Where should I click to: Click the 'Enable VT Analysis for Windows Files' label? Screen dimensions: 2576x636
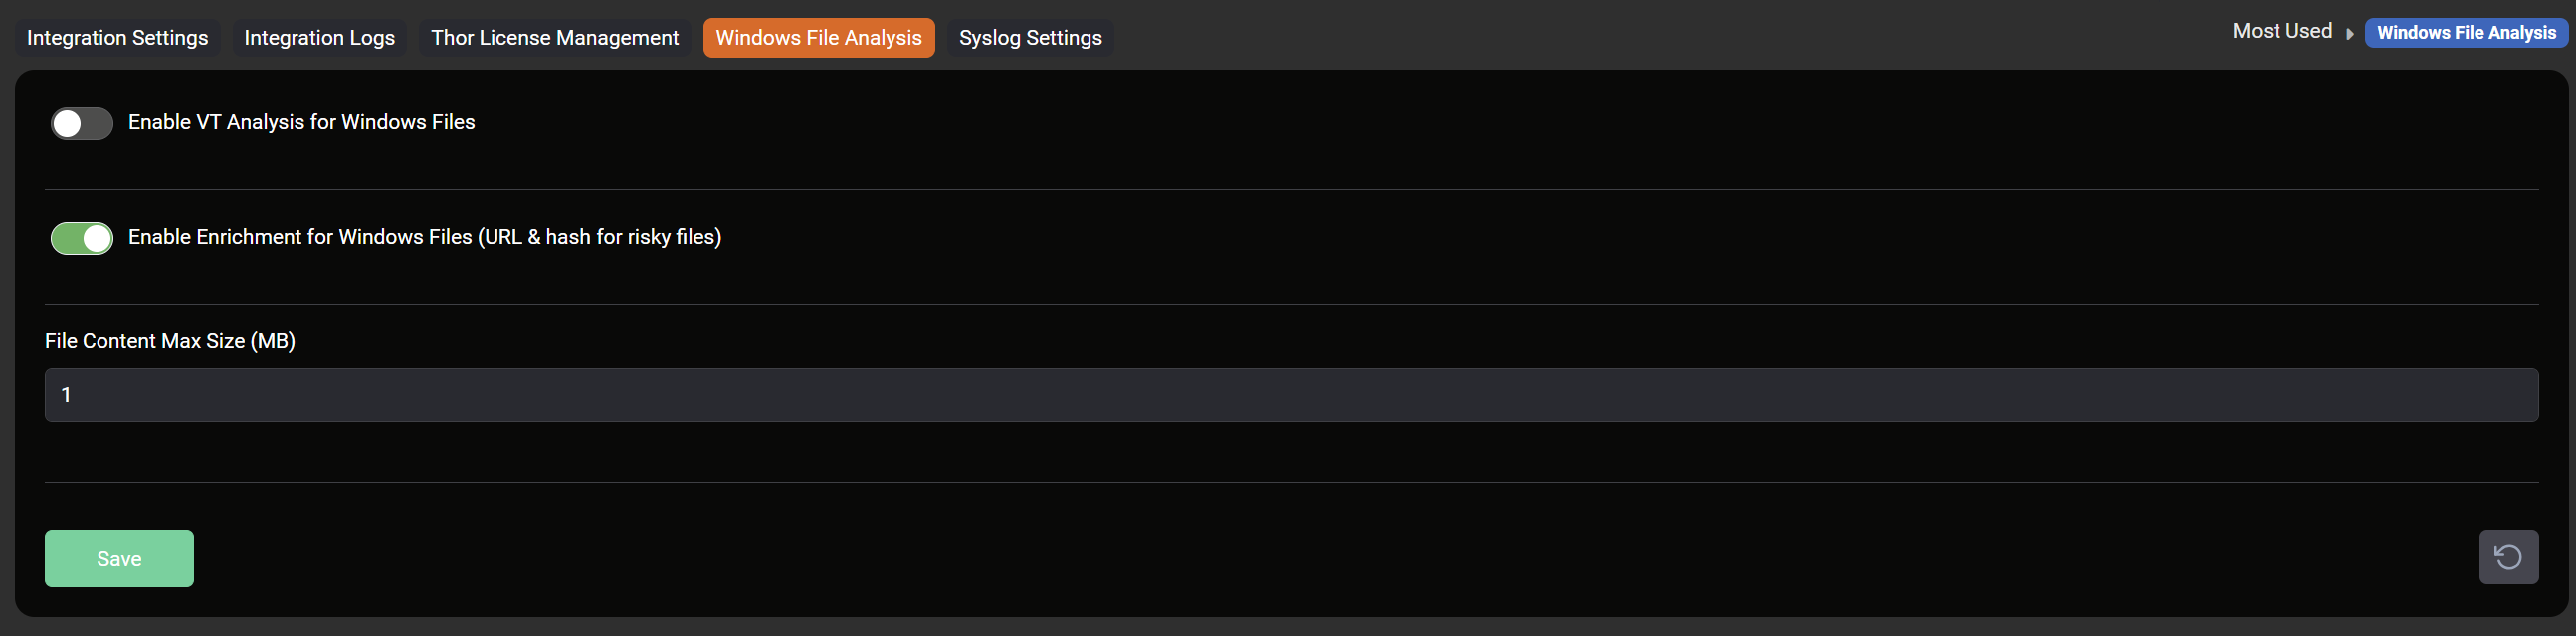pyautogui.click(x=301, y=122)
